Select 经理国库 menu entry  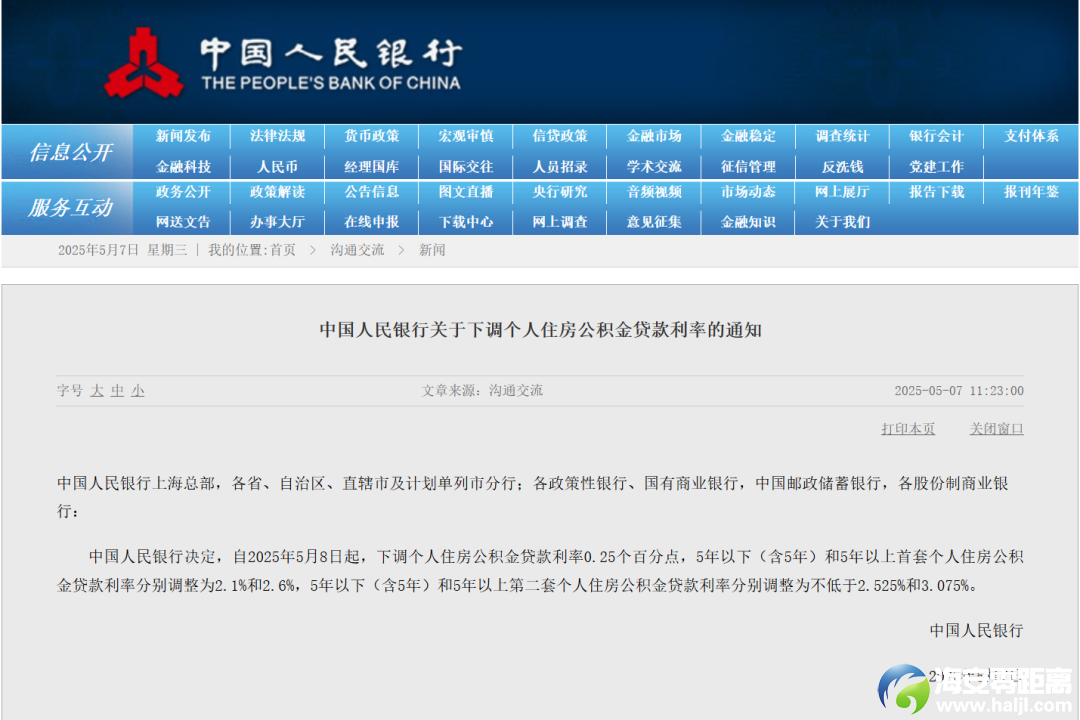click(372, 167)
